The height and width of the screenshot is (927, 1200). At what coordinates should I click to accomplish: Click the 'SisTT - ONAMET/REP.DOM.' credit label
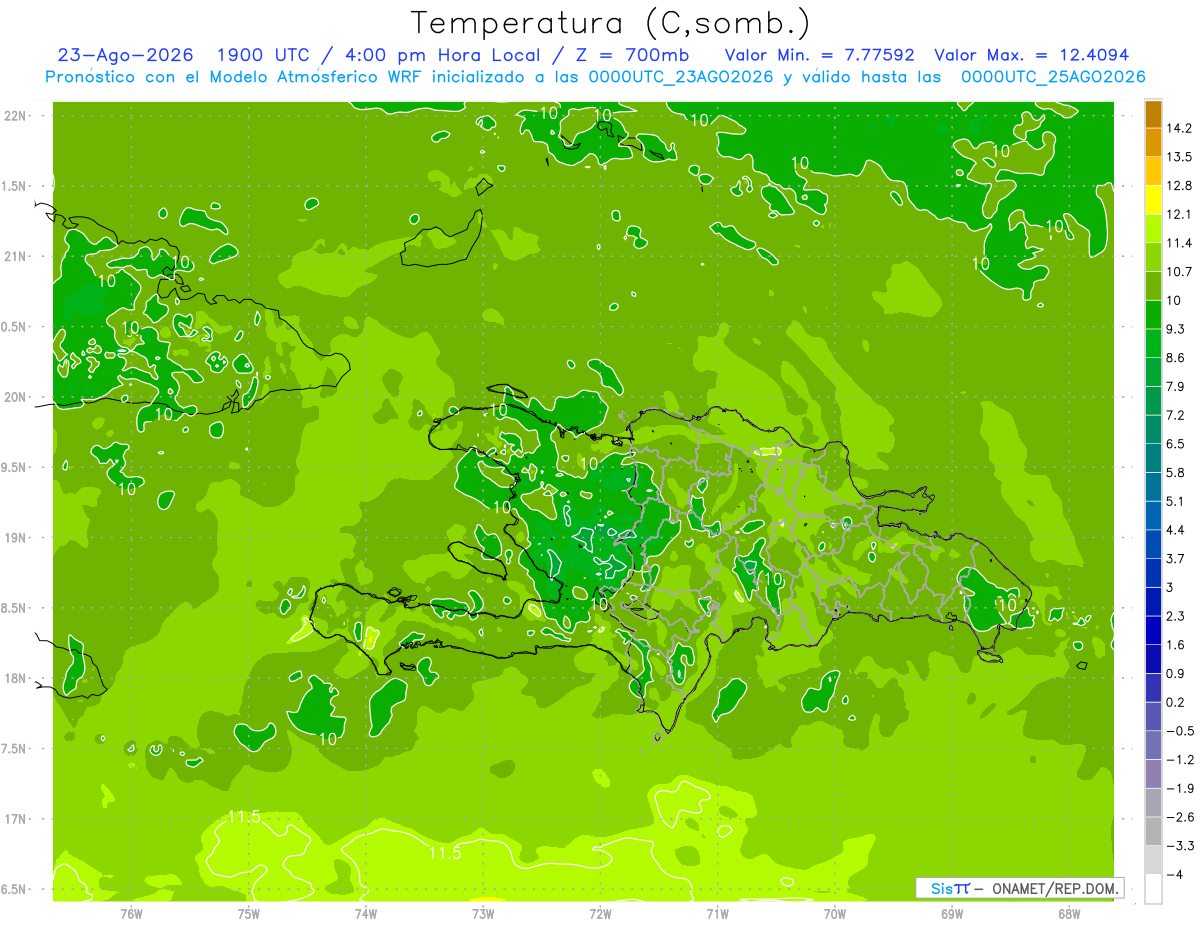1020,888
